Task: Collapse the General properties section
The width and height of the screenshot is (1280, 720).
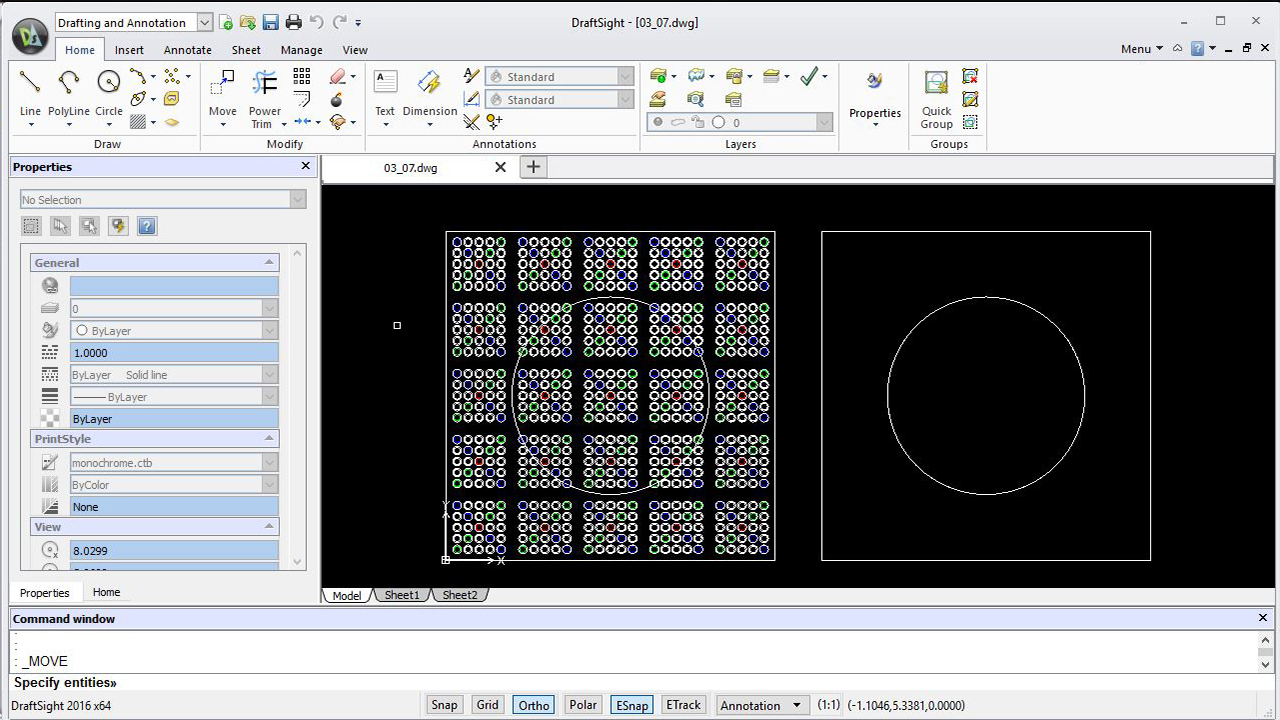Action: tap(269, 263)
